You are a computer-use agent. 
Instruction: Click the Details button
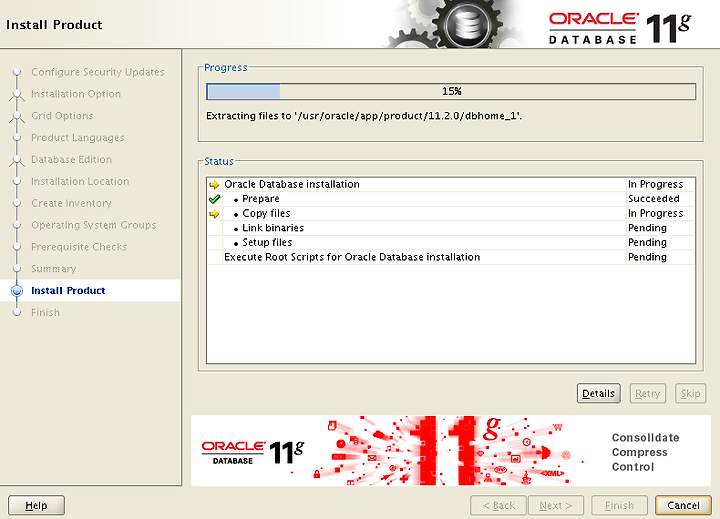pos(598,393)
